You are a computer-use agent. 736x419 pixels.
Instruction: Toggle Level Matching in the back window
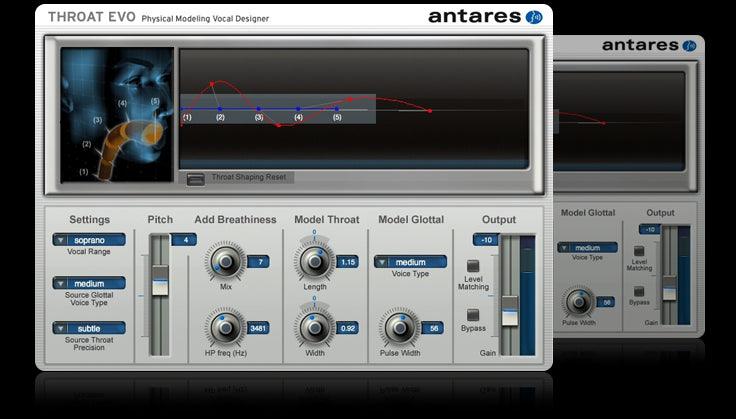639,251
